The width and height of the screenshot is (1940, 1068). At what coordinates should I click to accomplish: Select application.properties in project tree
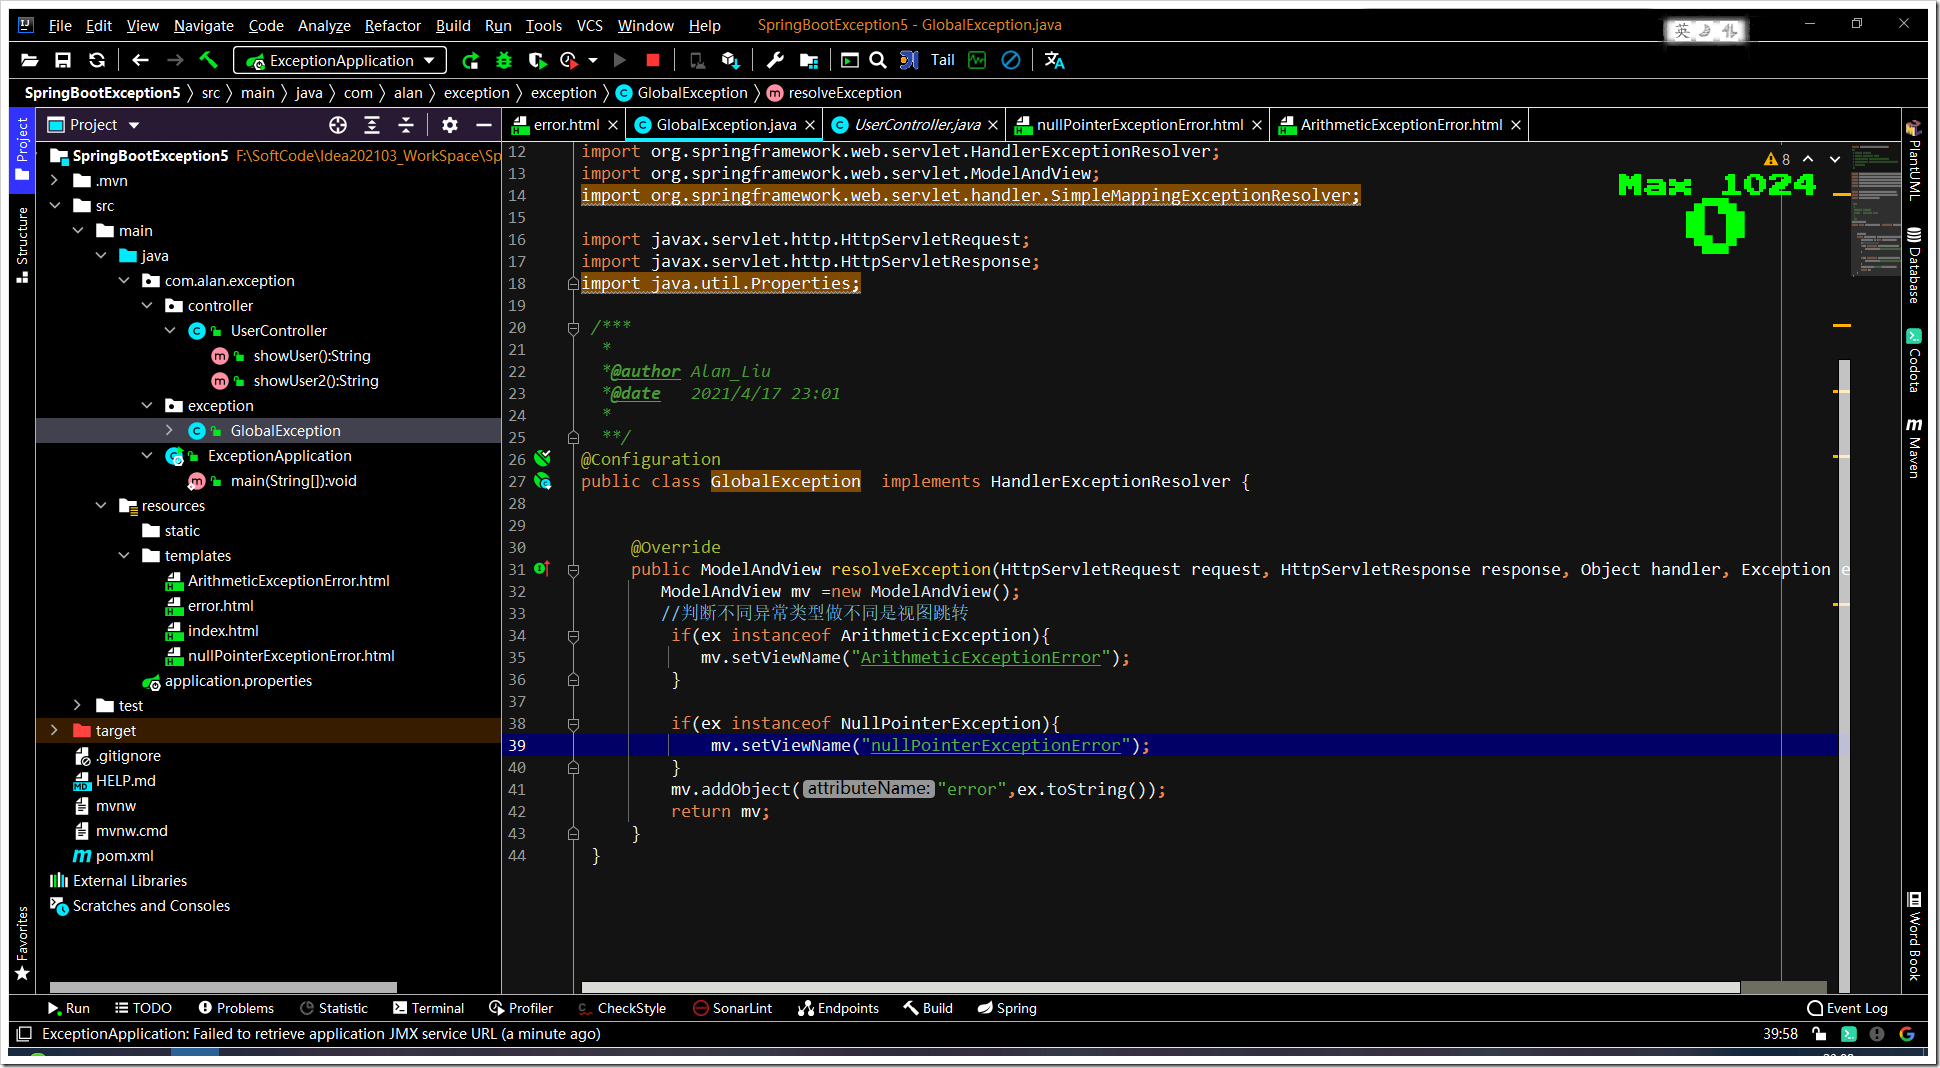[238, 681]
